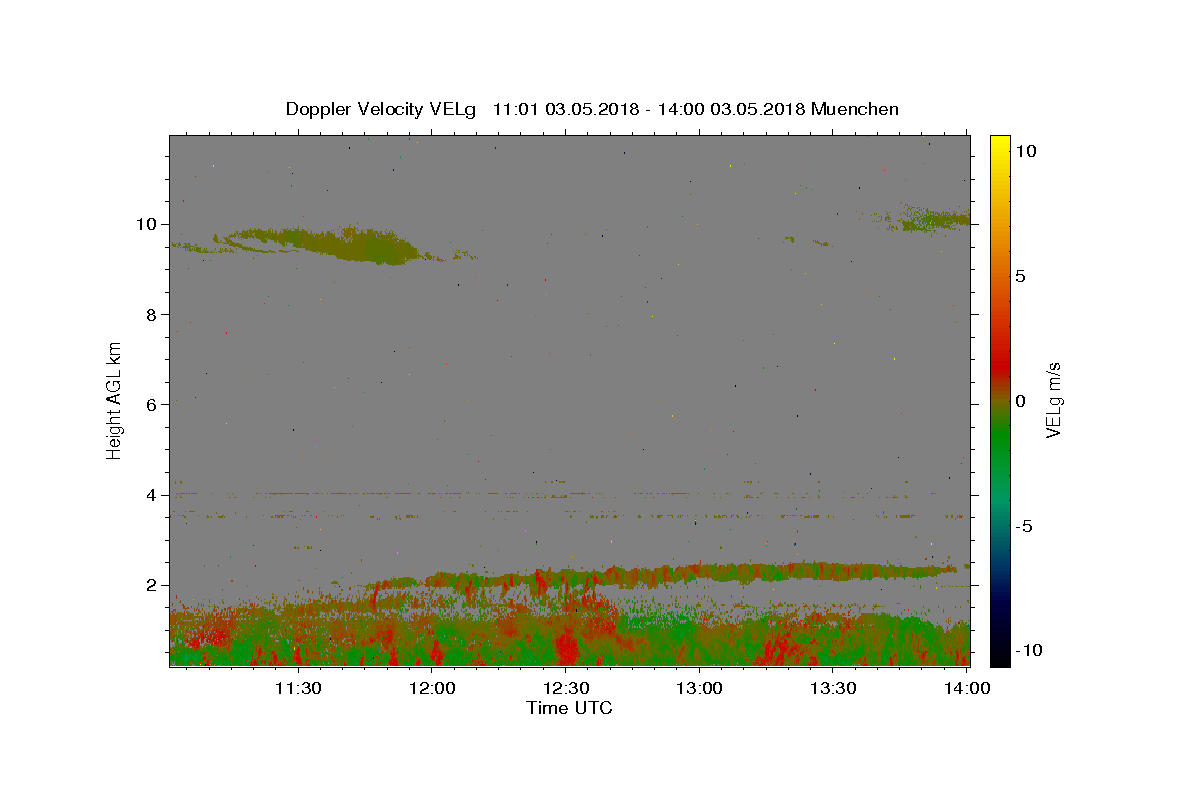Click the colorbar value -5 label
This screenshot has width=1200, height=800.
pyautogui.click(x=1023, y=526)
